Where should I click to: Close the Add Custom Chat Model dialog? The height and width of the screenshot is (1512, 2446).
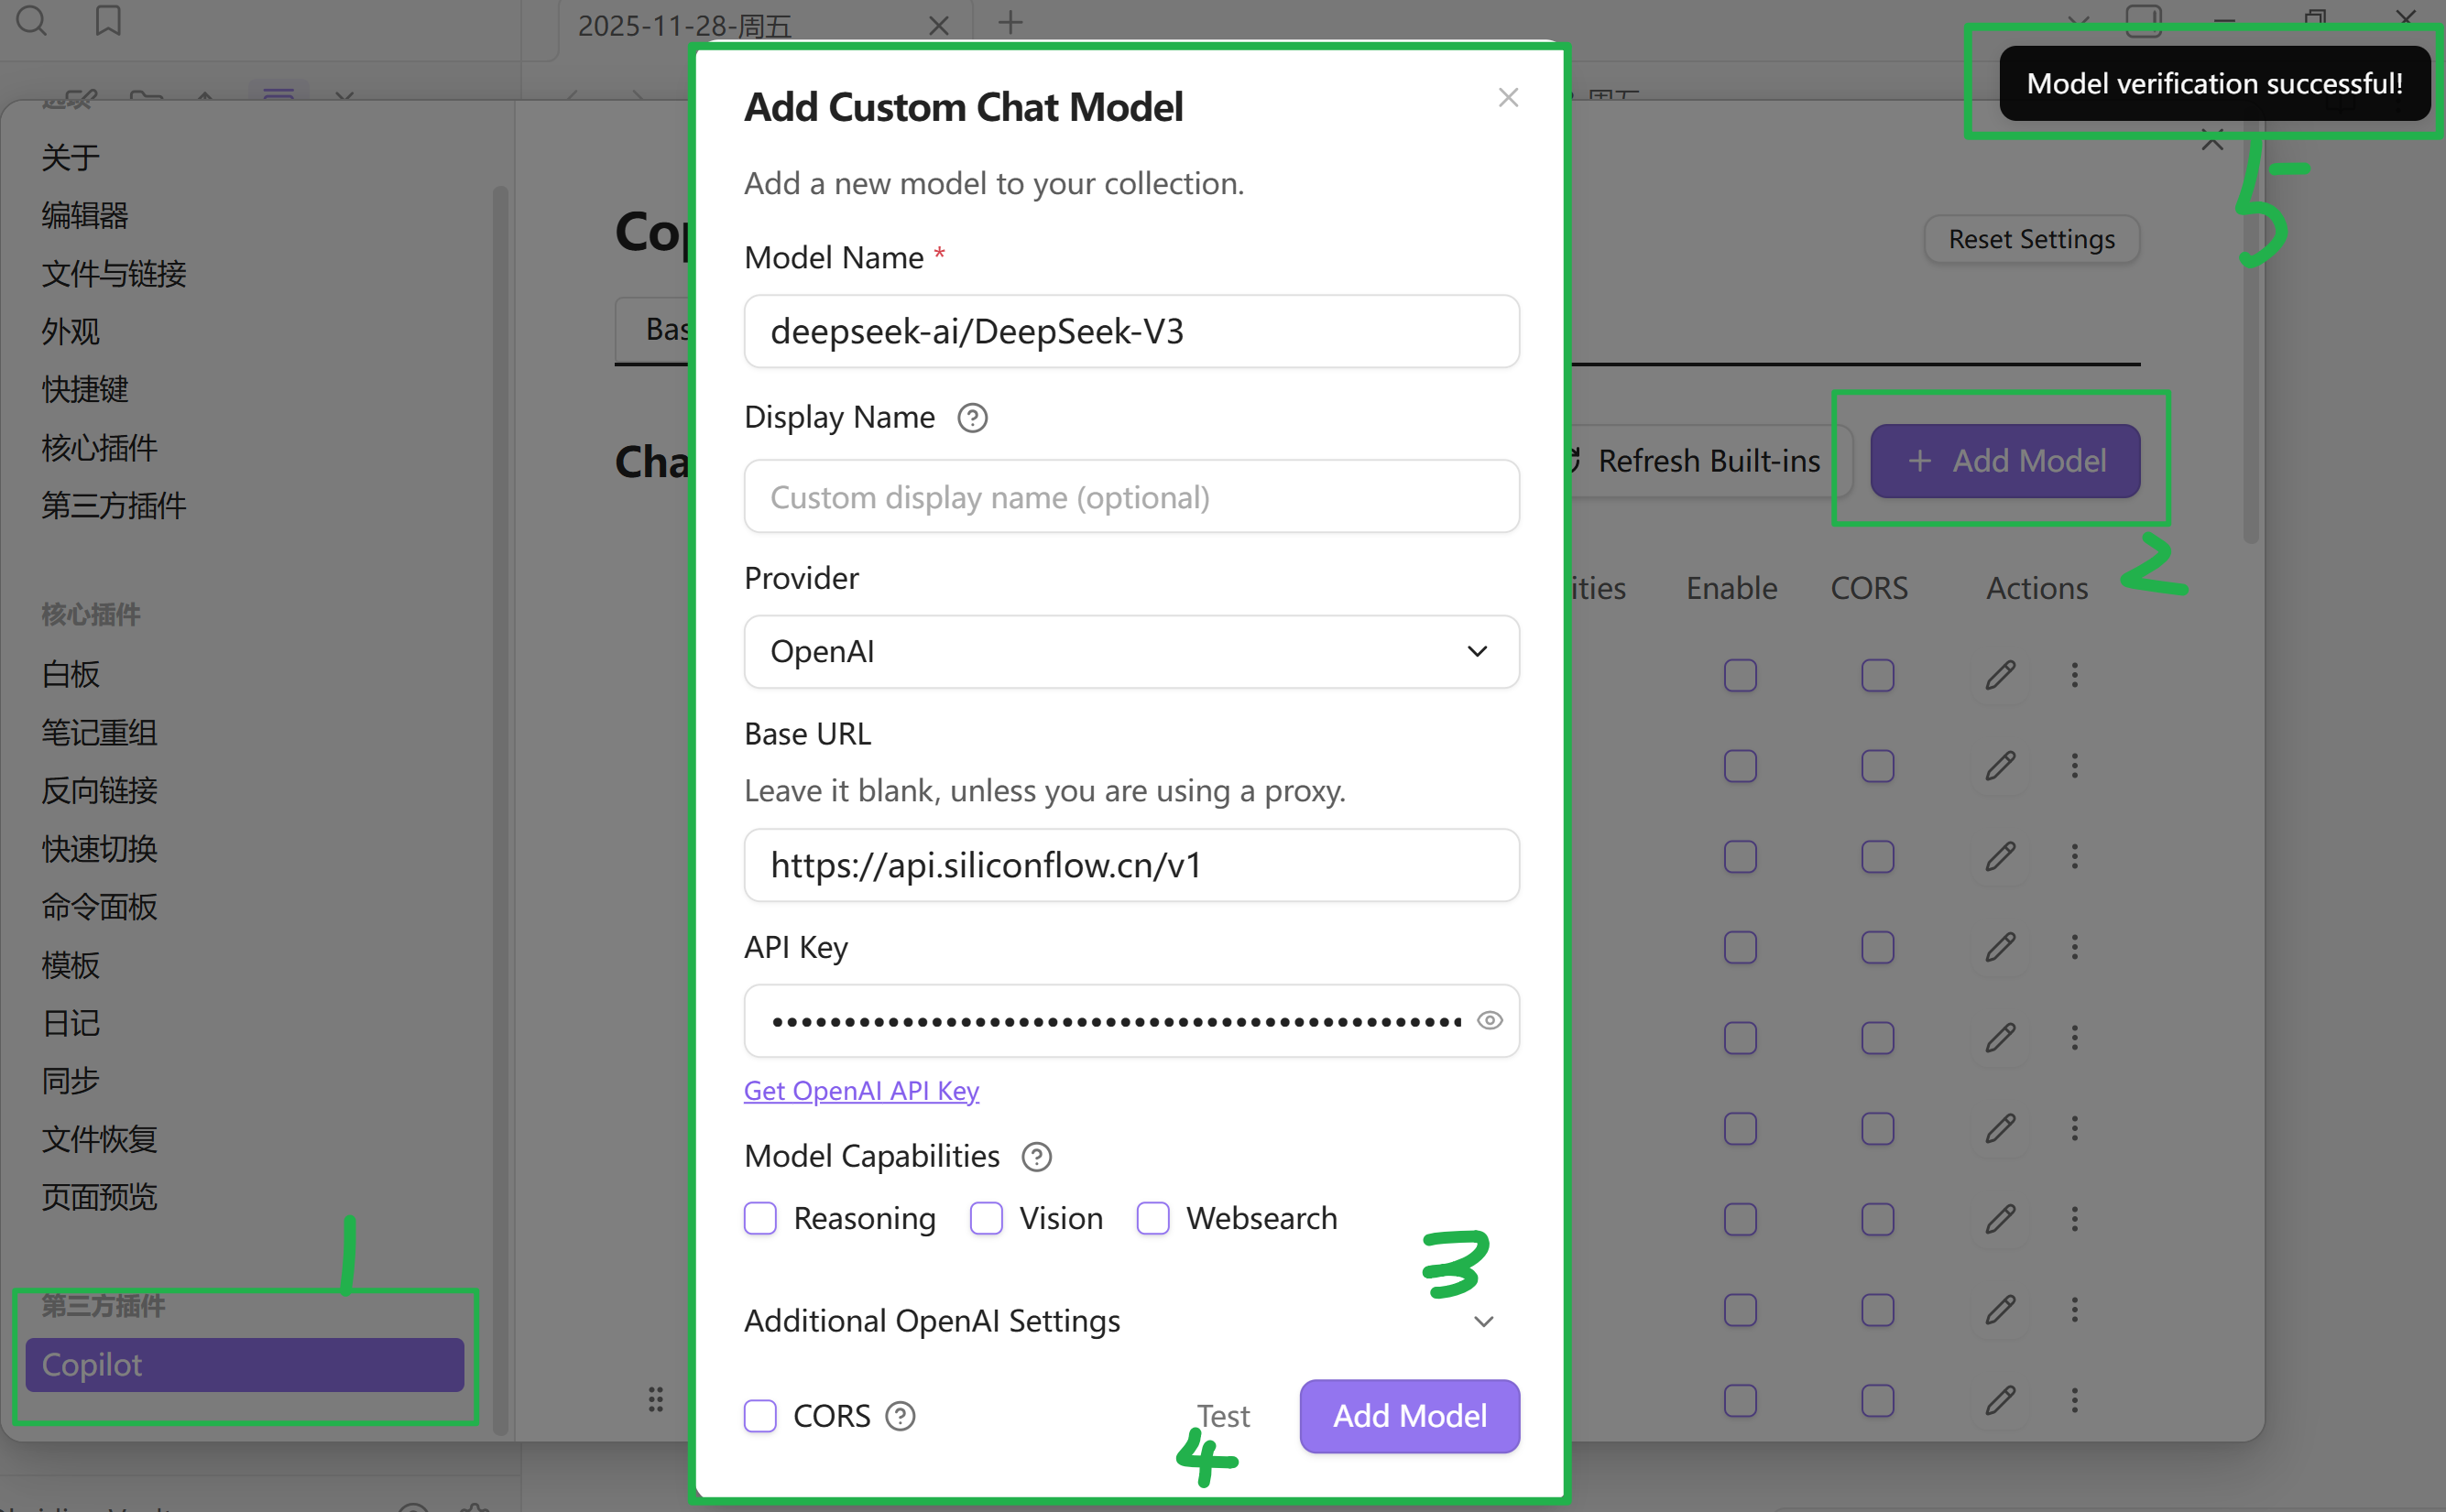click(1508, 98)
